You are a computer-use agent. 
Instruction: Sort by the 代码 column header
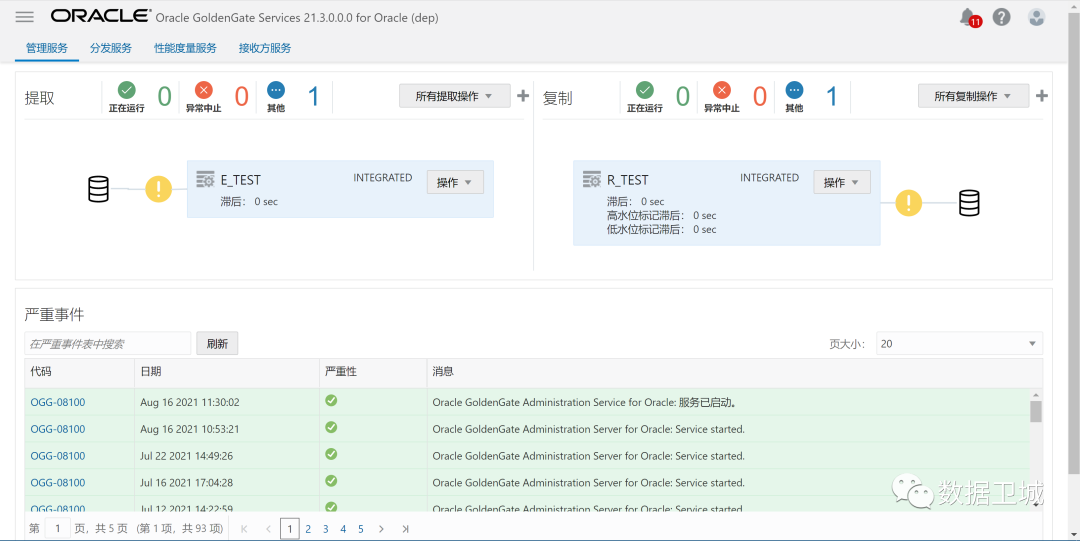79,372
